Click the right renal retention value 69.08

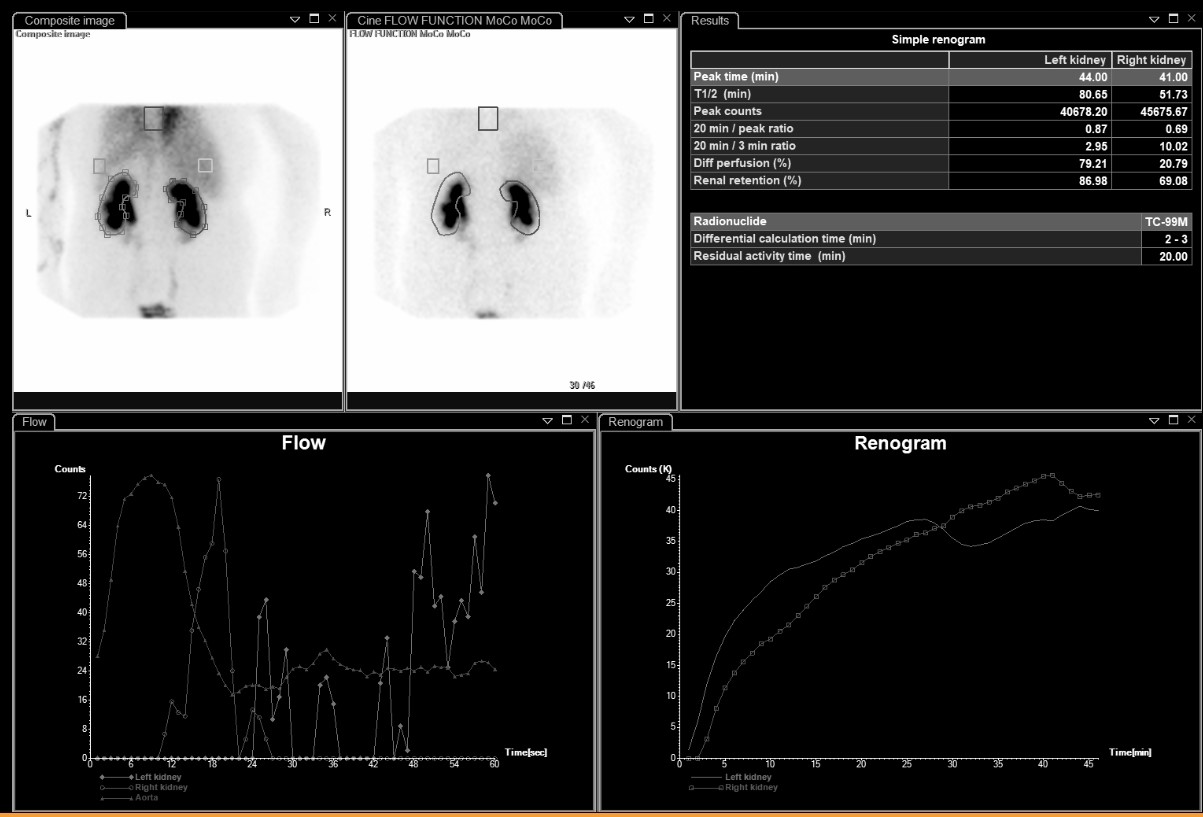pyautogui.click(x=1171, y=181)
